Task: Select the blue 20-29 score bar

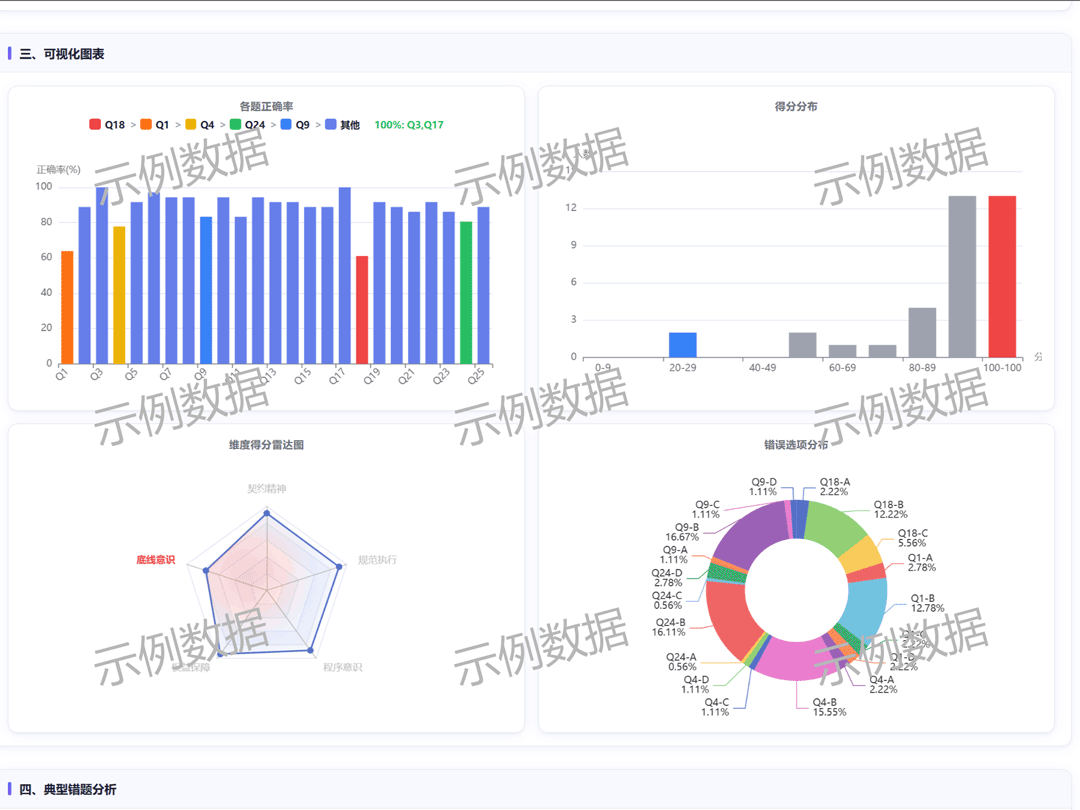Action: tap(683, 345)
